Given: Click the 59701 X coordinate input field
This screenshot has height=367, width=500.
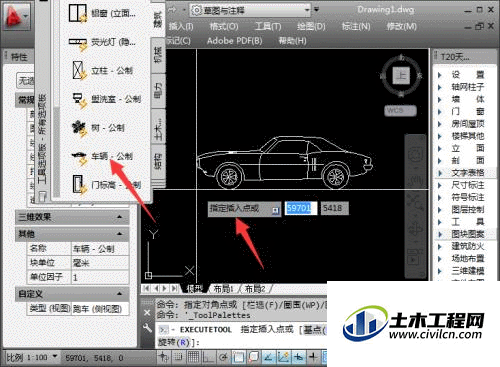Looking at the screenshot, I should tap(300, 208).
